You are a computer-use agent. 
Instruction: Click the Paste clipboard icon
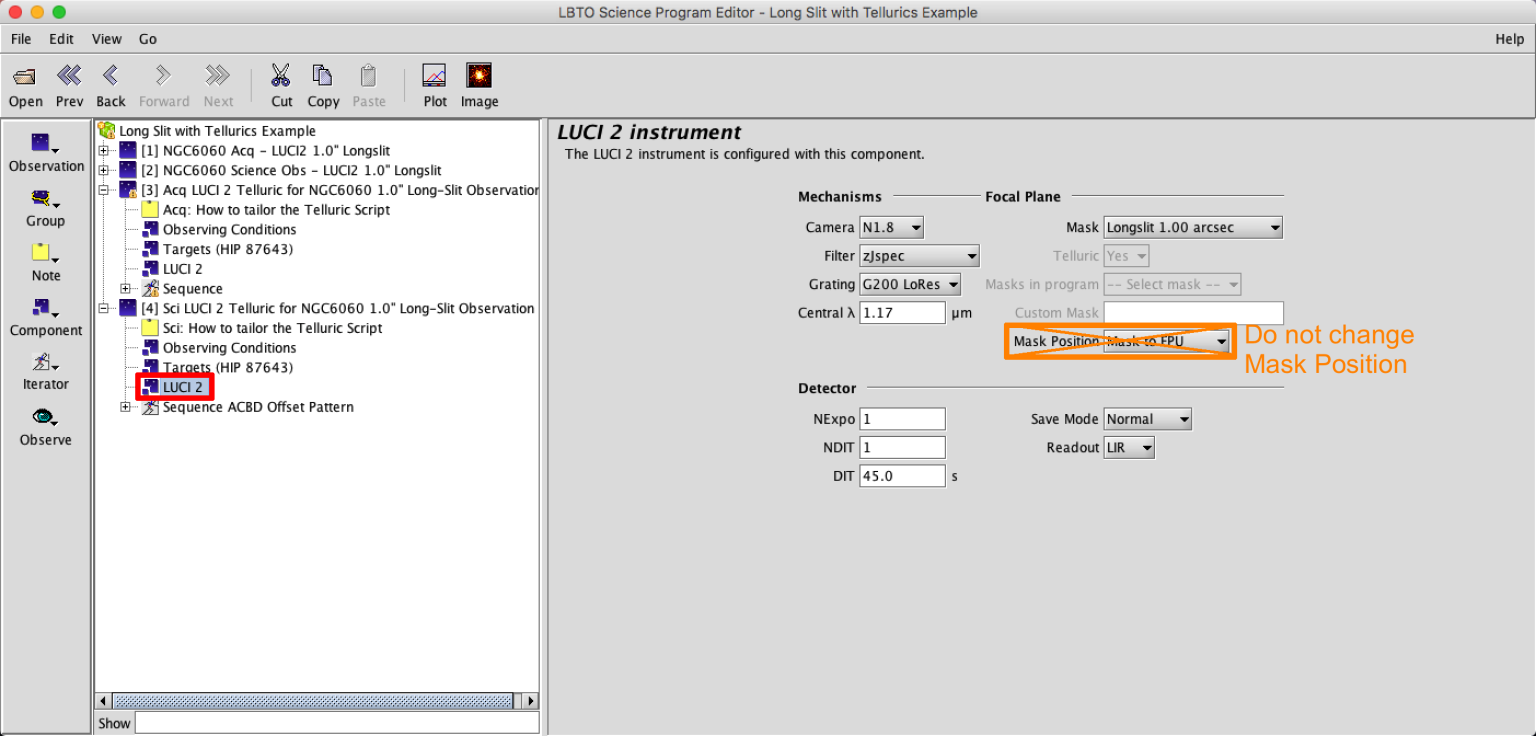click(x=368, y=76)
